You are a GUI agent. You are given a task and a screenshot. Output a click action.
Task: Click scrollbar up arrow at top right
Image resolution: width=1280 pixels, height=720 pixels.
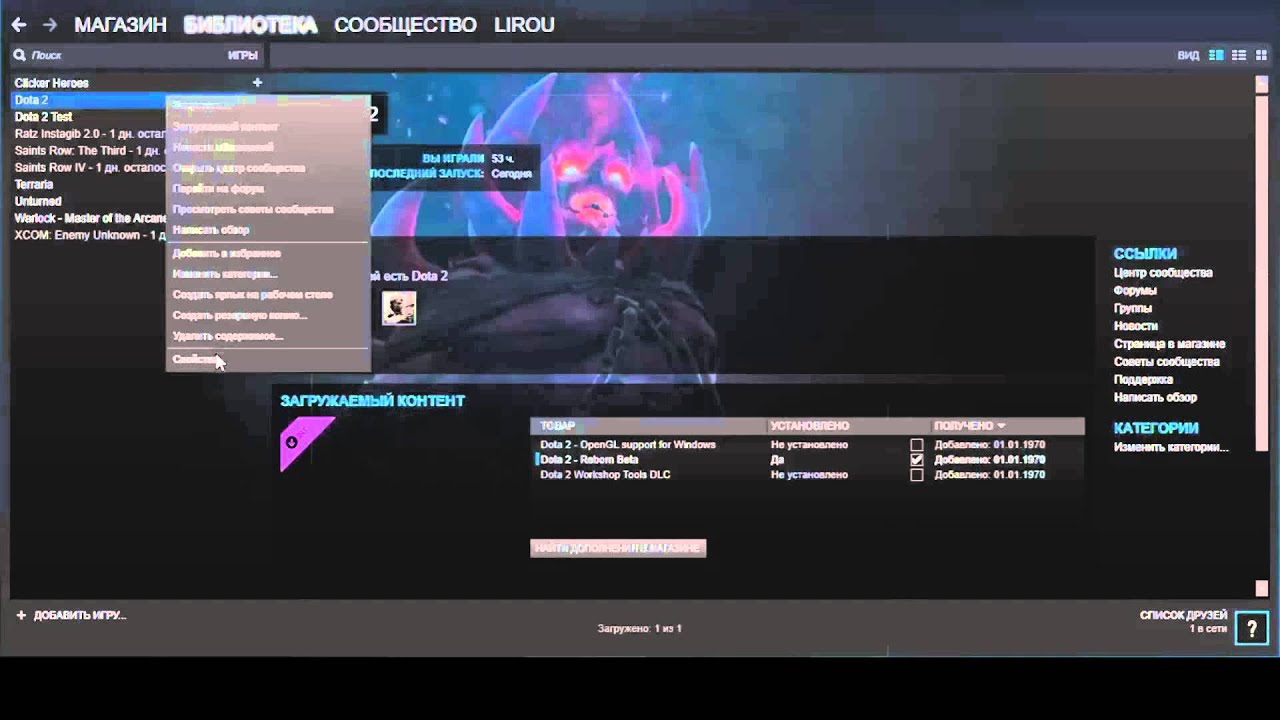pyautogui.click(x=1262, y=84)
